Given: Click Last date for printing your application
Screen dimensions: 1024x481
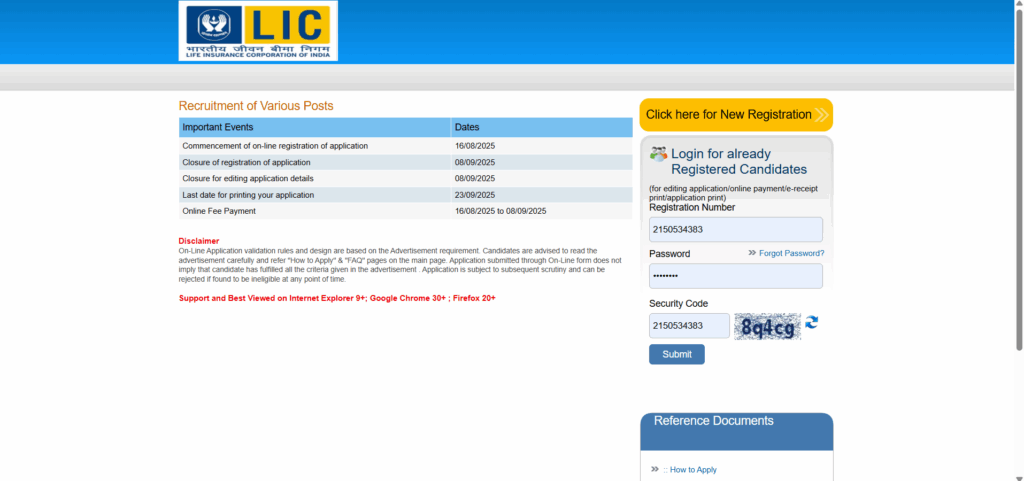Looking at the screenshot, I should click(248, 195).
